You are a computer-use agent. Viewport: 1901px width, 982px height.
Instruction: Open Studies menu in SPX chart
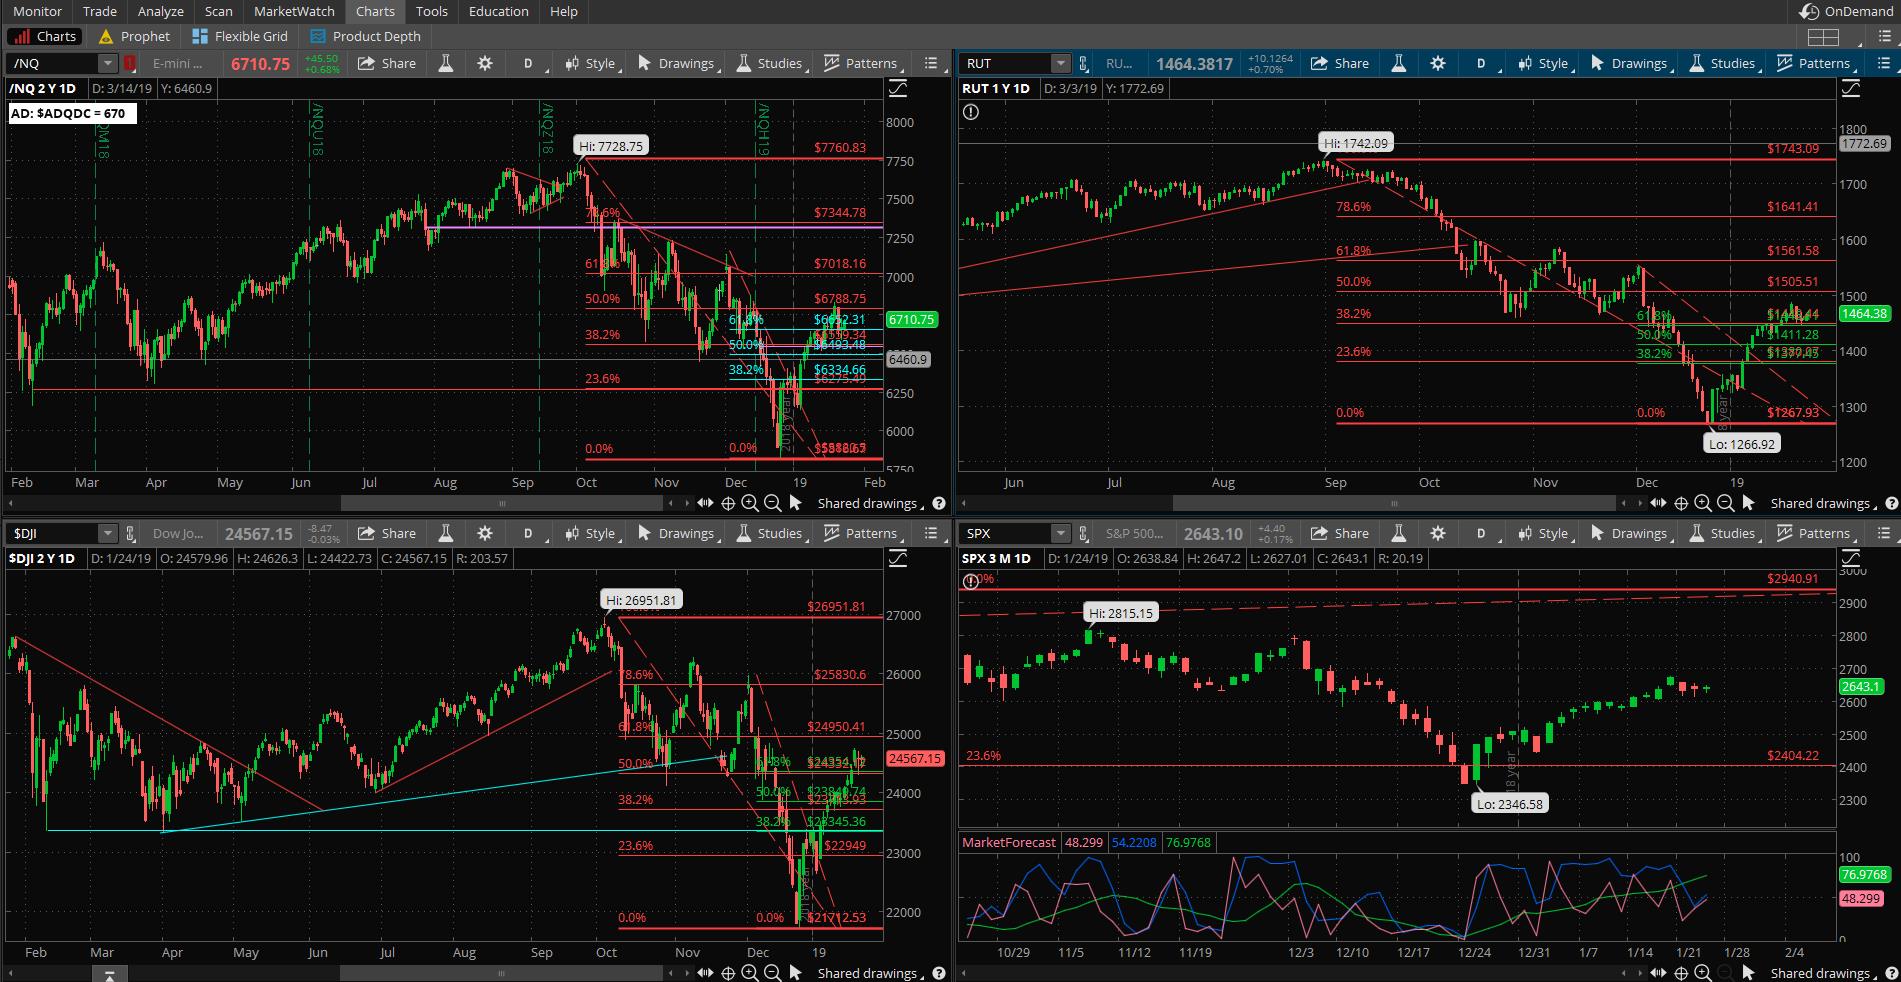pyautogui.click(x=1723, y=533)
